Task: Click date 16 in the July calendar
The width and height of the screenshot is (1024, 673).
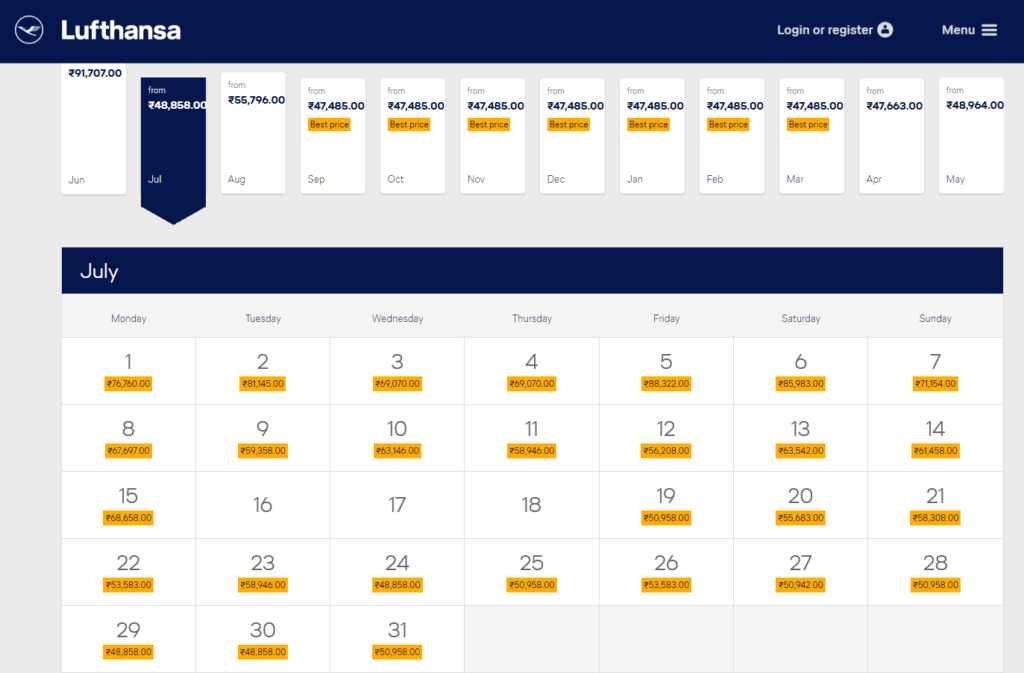Action: coord(263,505)
